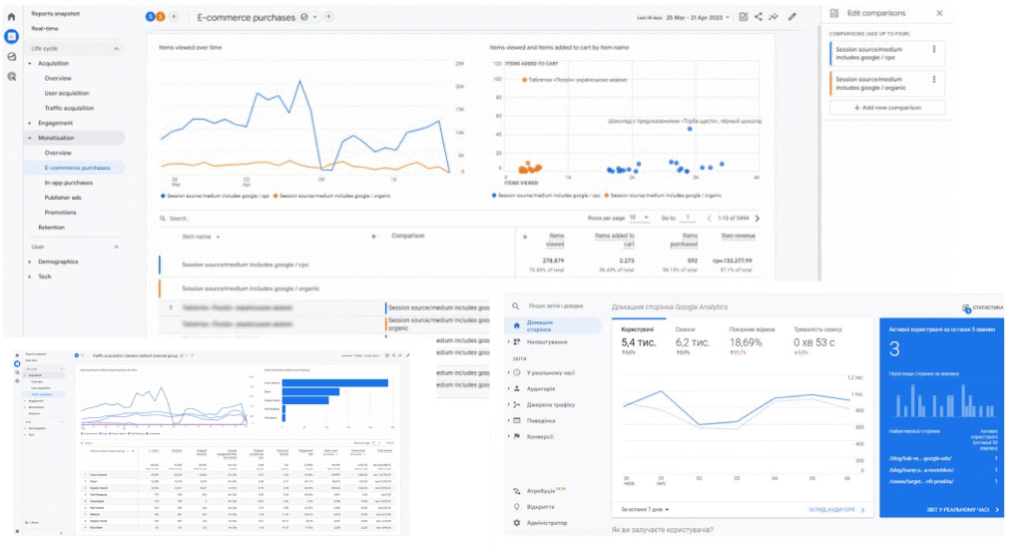Expand the Engagement tree node
The width and height of the screenshot is (1024, 553).
pos(30,123)
